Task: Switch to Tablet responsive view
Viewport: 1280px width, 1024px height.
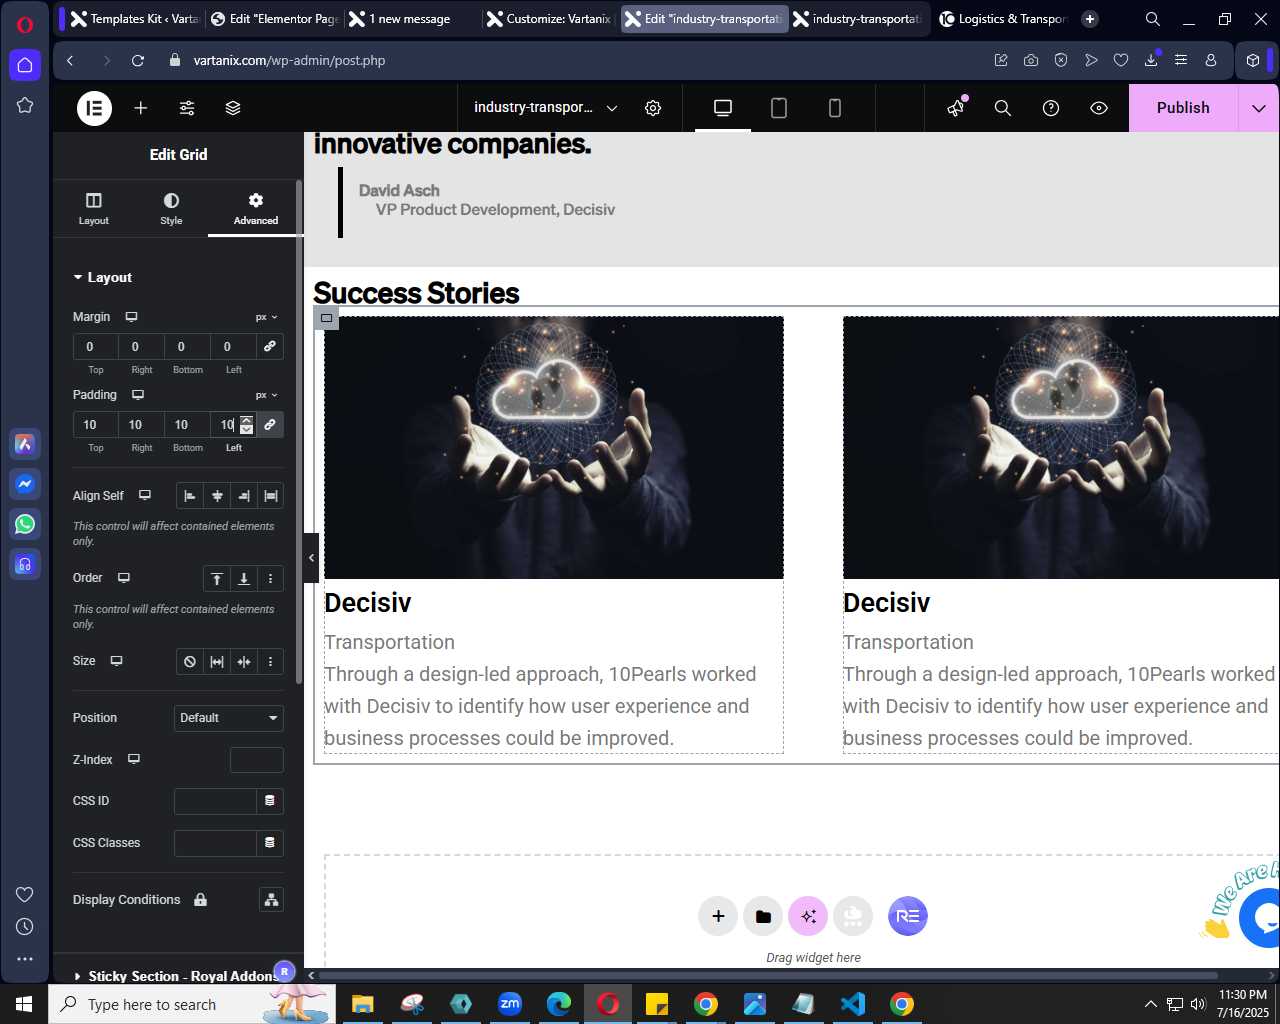Action: click(x=779, y=108)
